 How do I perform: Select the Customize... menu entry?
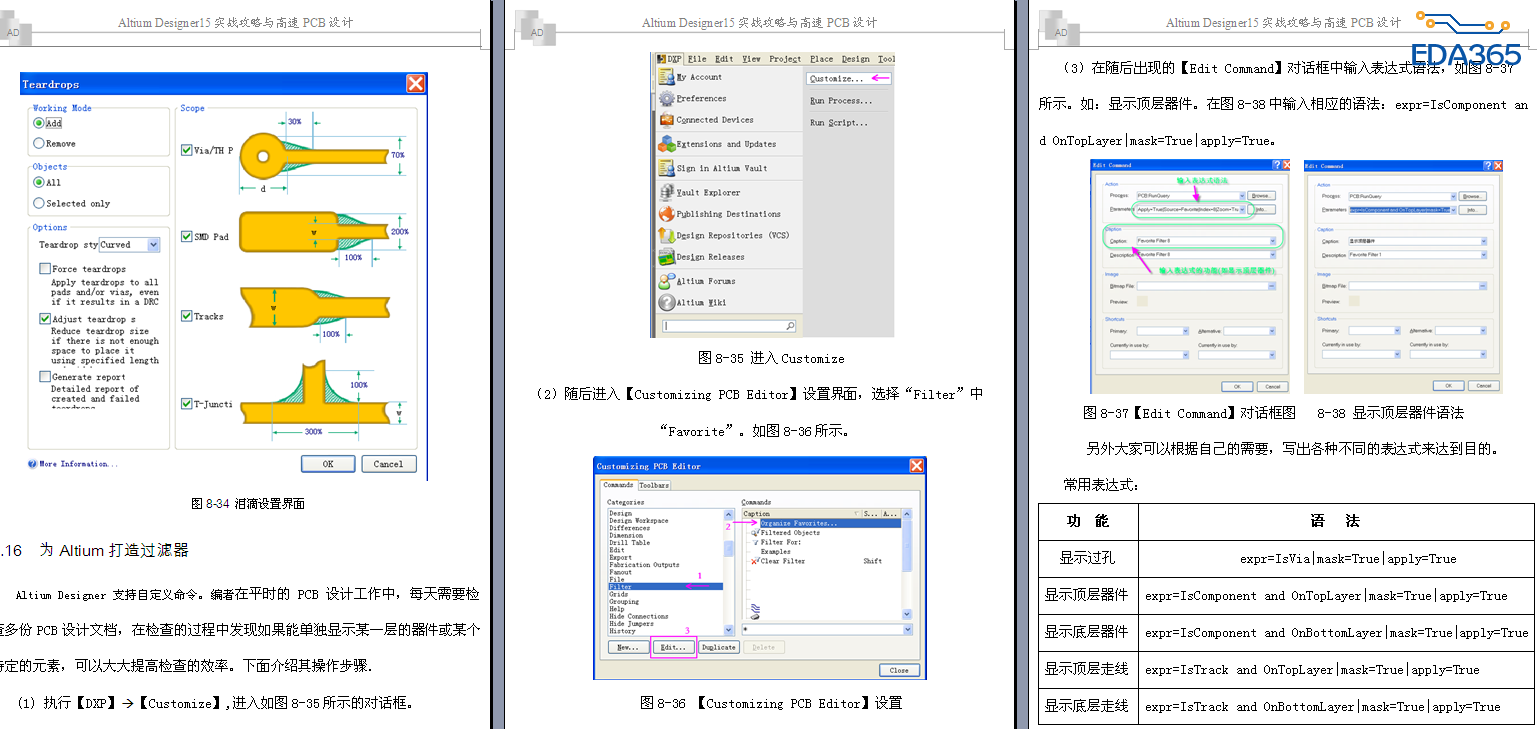pyautogui.click(x=847, y=78)
